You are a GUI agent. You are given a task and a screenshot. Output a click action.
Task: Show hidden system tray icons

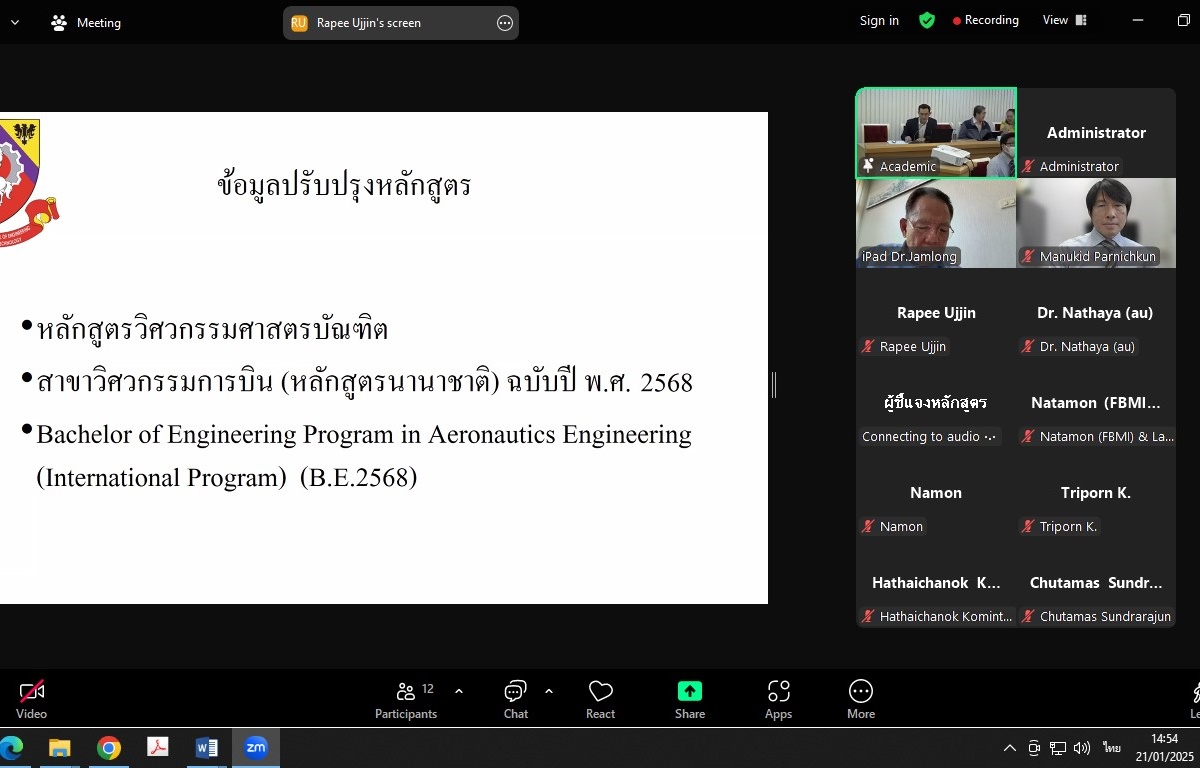coord(1009,748)
